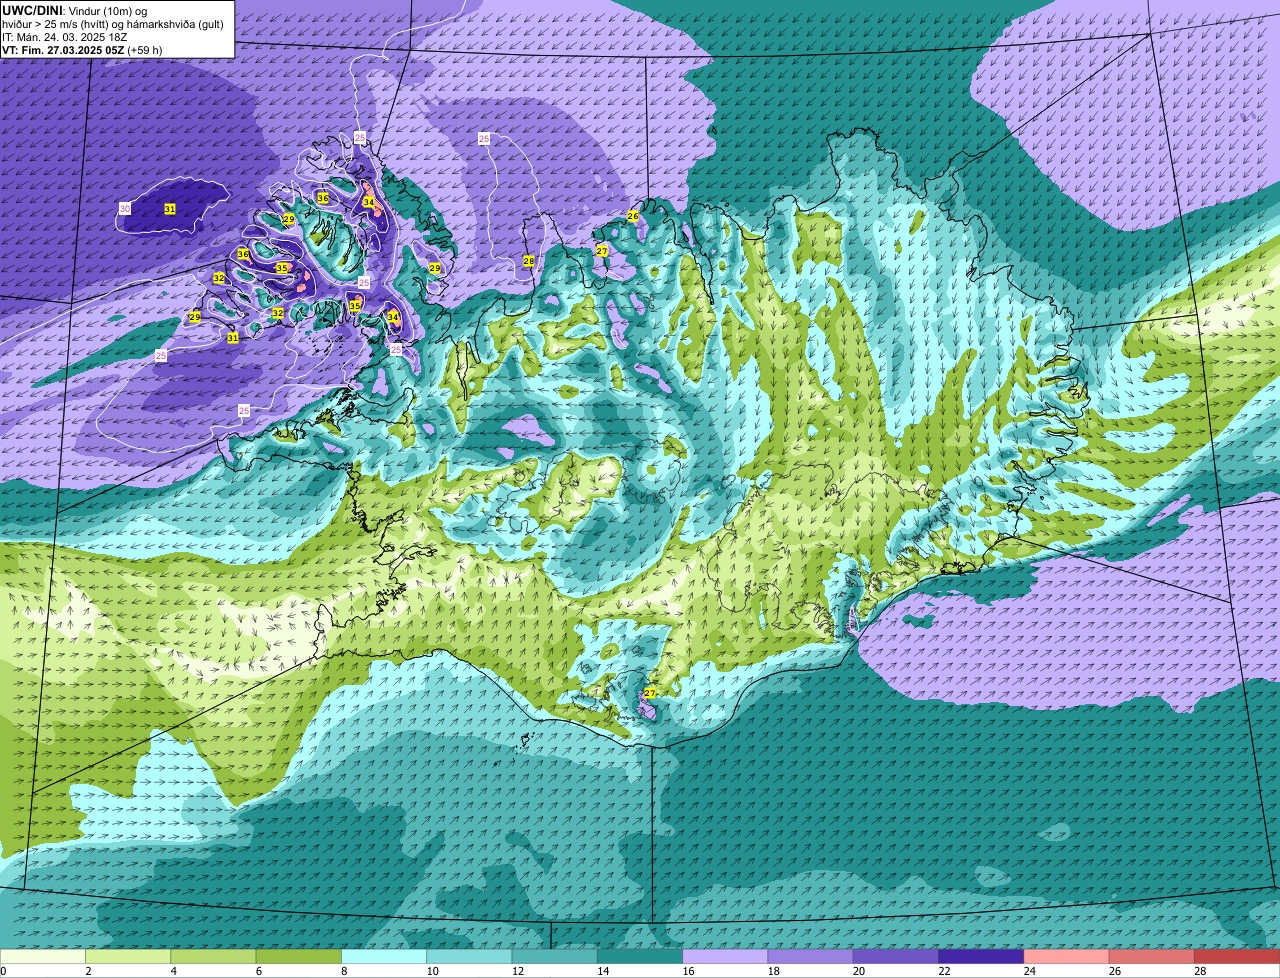Pick the 12–14 m/s teal swatch
Screen dimensions: 1280x978
point(555,956)
